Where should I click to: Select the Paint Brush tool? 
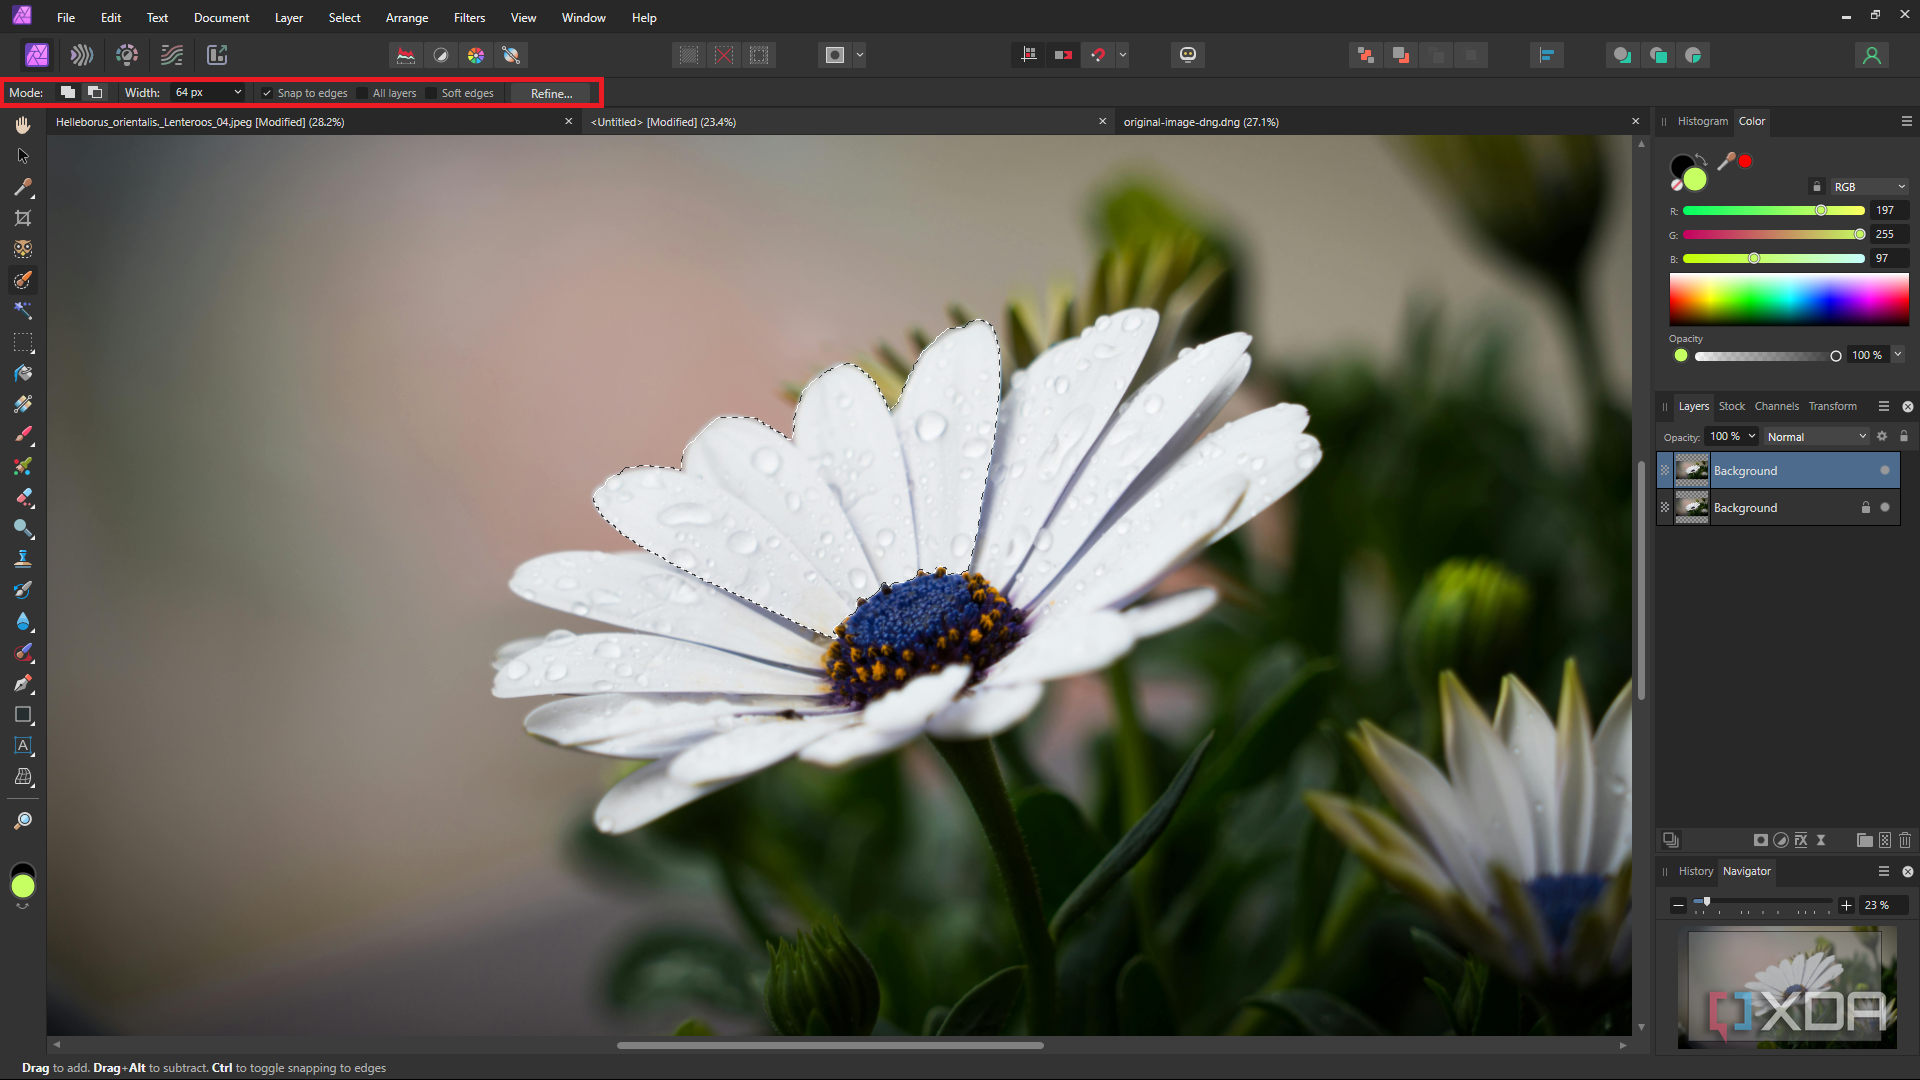(23, 435)
